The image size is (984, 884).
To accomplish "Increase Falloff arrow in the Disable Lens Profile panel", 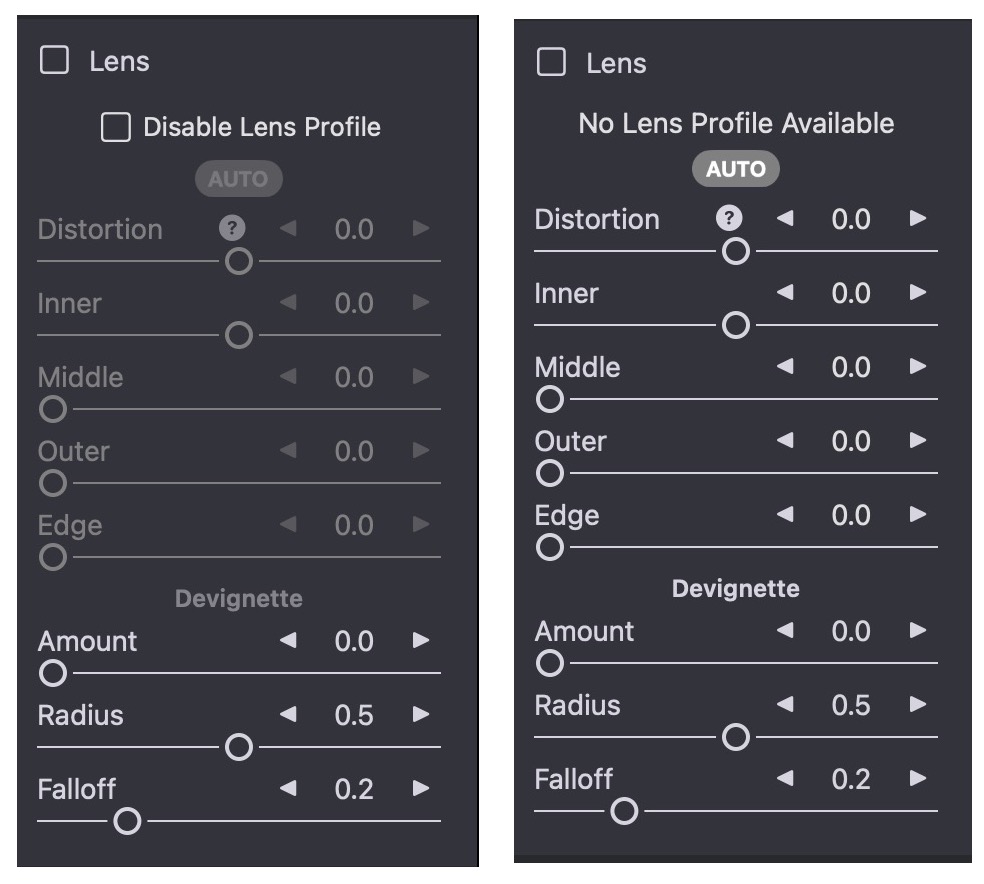I will (421, 789).
